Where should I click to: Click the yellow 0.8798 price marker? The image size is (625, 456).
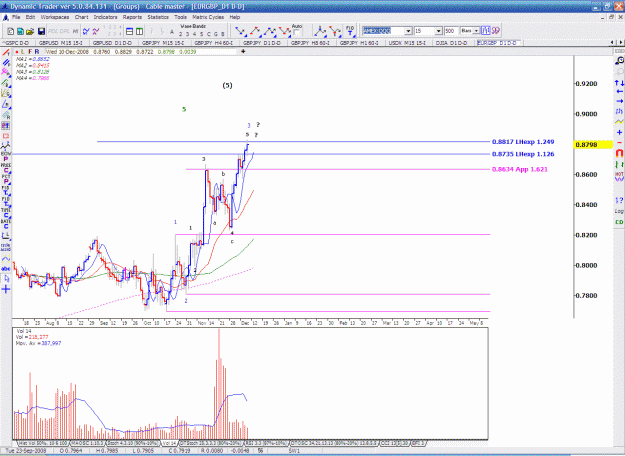click(x=592, y=145)
